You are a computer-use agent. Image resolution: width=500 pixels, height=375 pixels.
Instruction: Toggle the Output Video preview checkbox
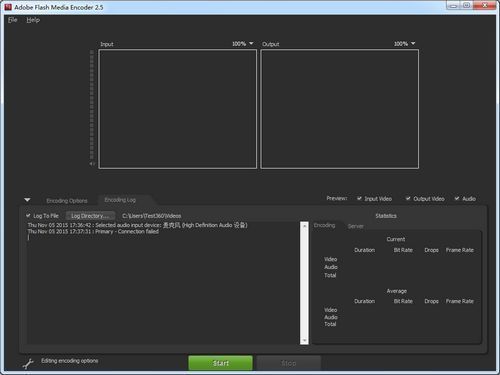[408, 199]
